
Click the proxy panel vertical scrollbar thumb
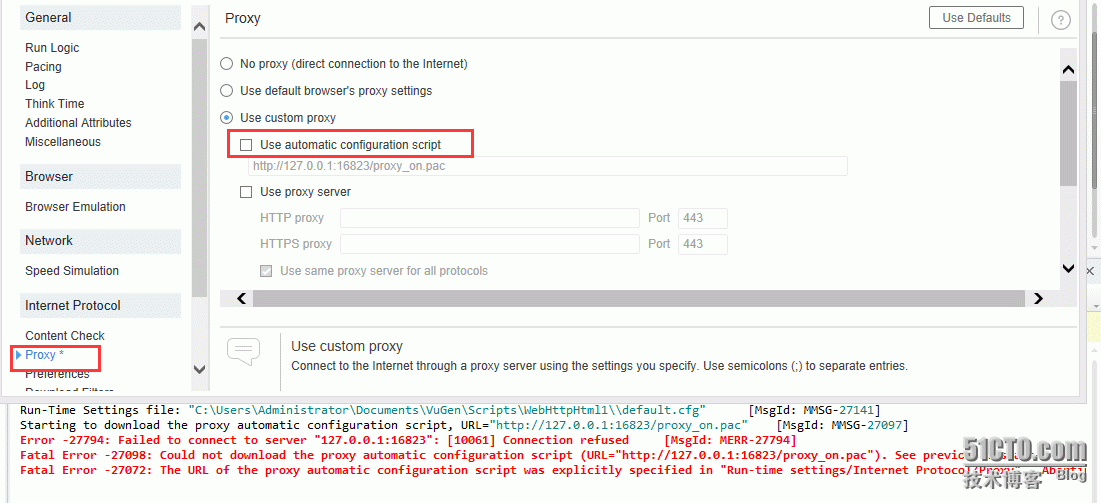click(1068, 133)
